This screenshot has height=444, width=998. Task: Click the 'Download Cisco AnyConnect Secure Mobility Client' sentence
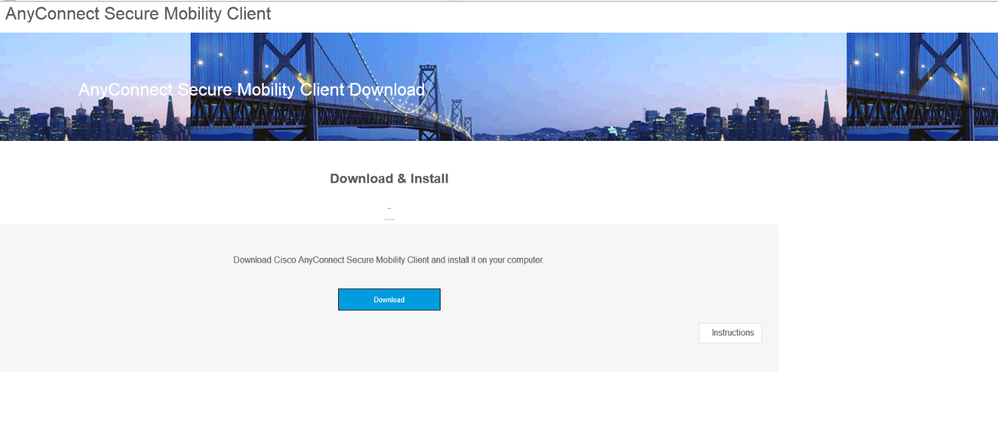389,260
